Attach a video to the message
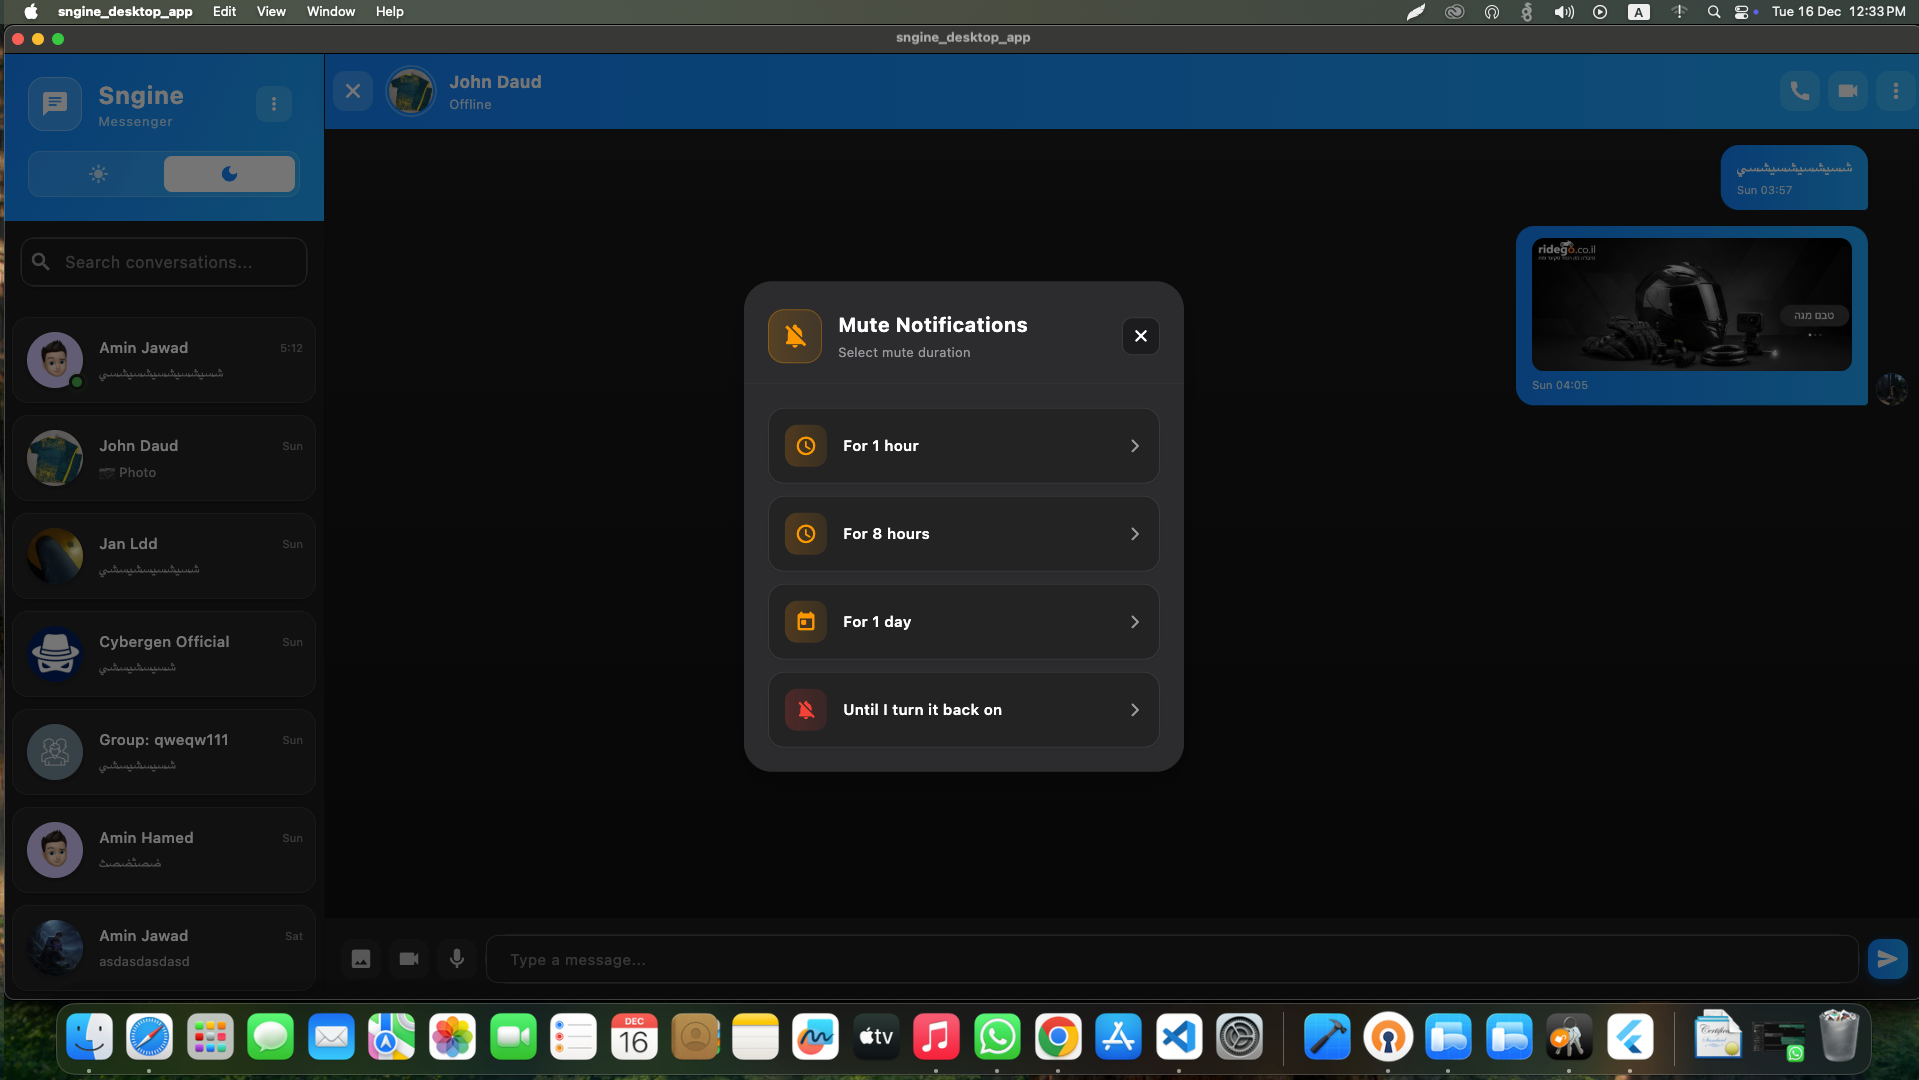Image resolution: width=1919 pixels, height=1080 pixels. [x=408, y=958]
